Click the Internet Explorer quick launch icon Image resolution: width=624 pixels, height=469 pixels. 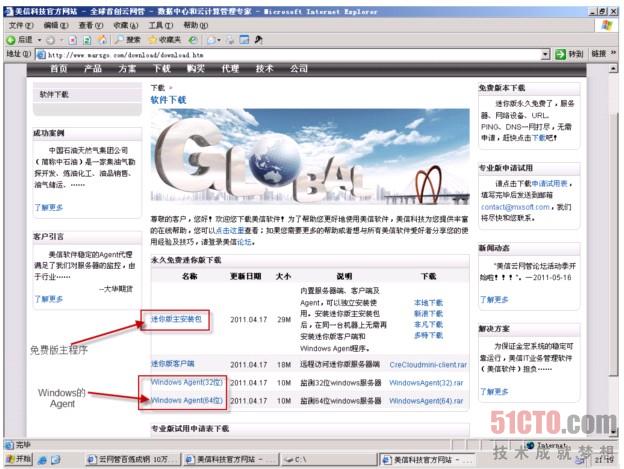42,459
